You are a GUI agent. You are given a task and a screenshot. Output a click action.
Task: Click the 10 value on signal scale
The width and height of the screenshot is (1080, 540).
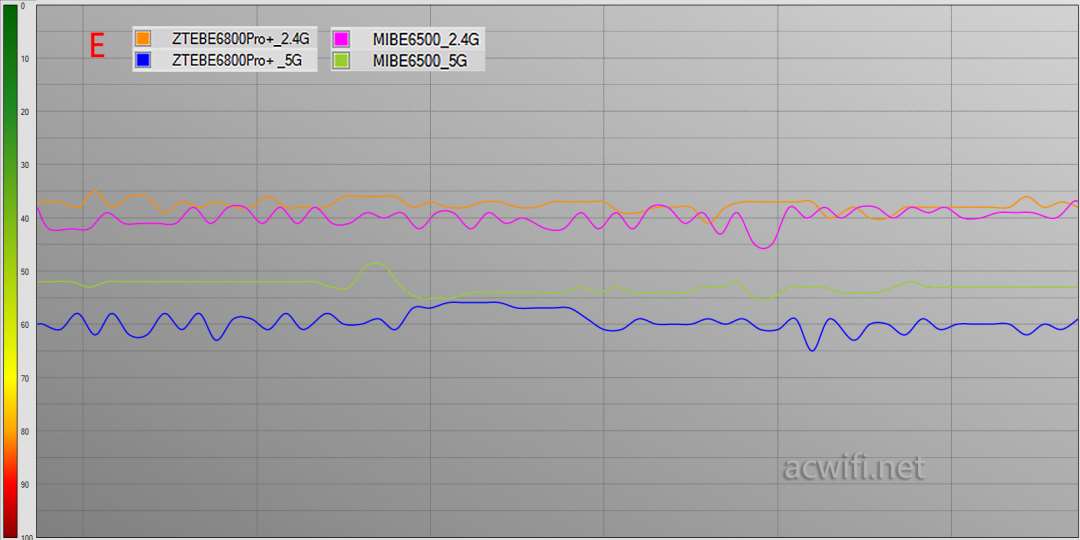pyautogui.click(x=24, y=58)
